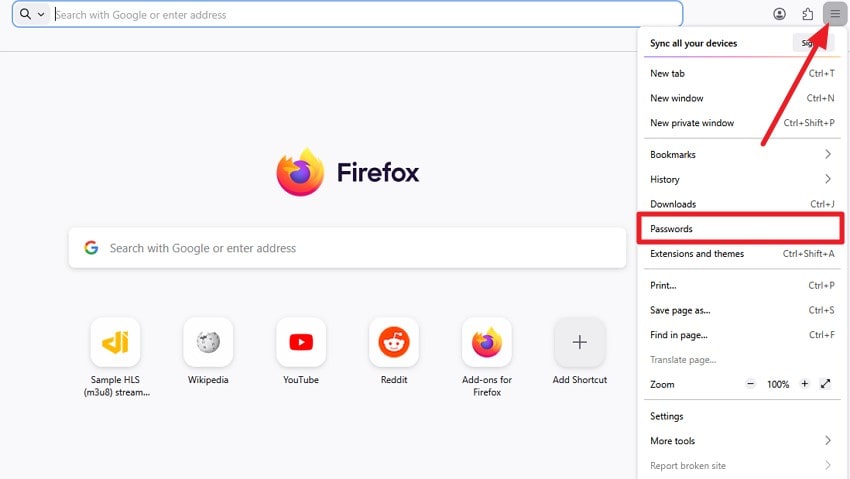Click the Firefox logo on the page

300,172
